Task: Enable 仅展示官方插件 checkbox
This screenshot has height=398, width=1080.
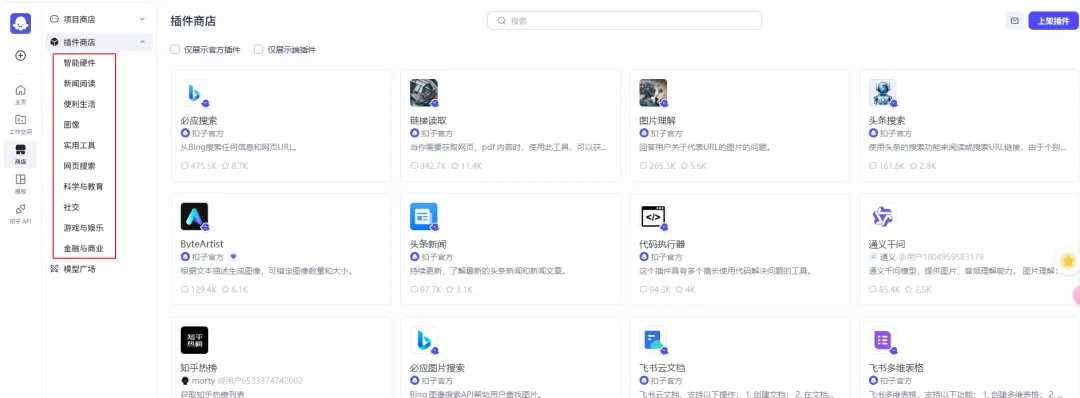Action: pos(175,50)
